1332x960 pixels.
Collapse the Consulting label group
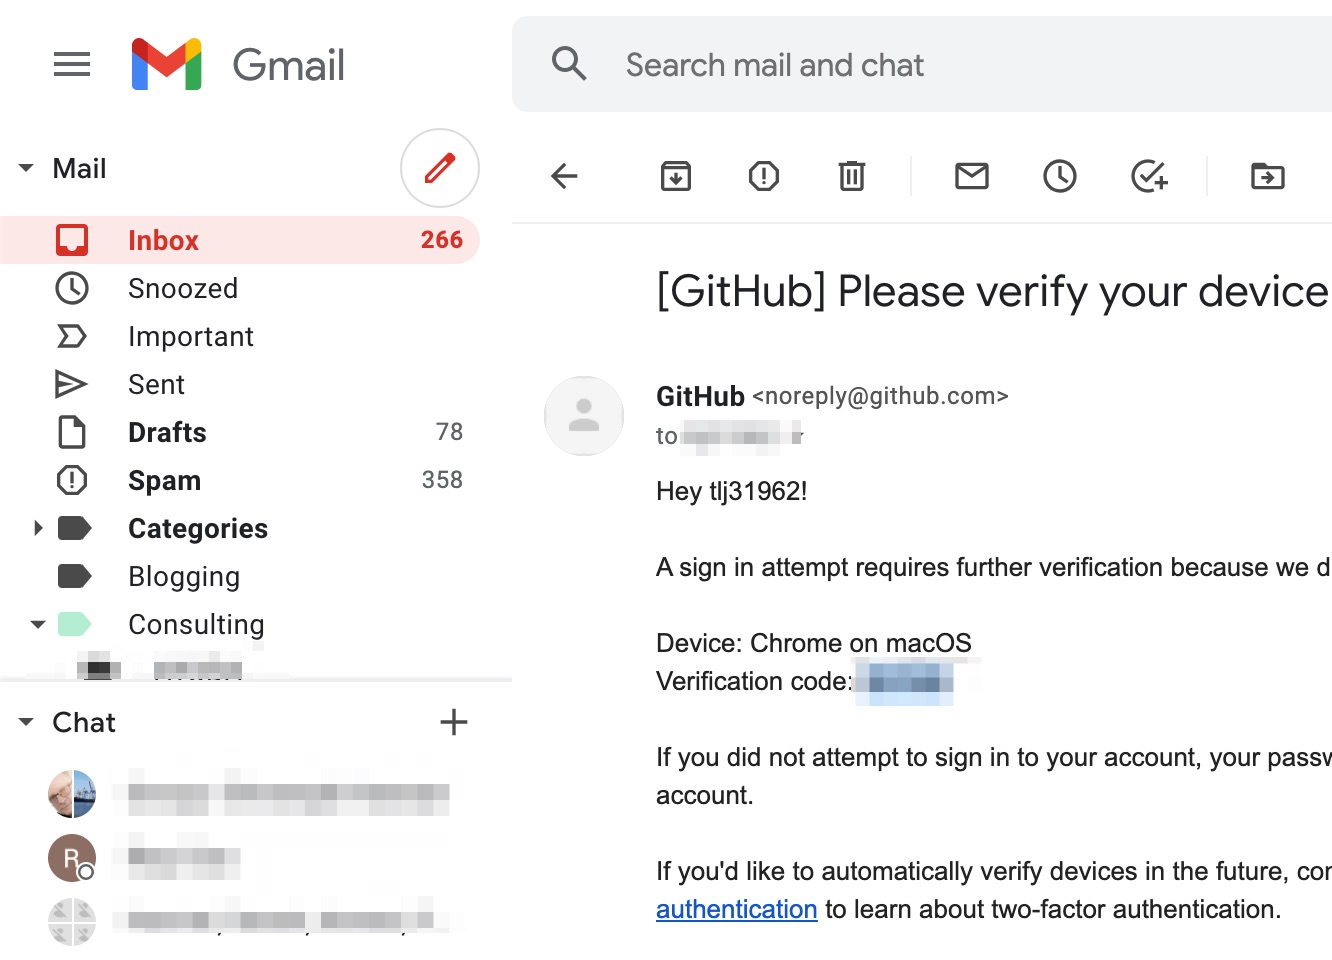38,624
